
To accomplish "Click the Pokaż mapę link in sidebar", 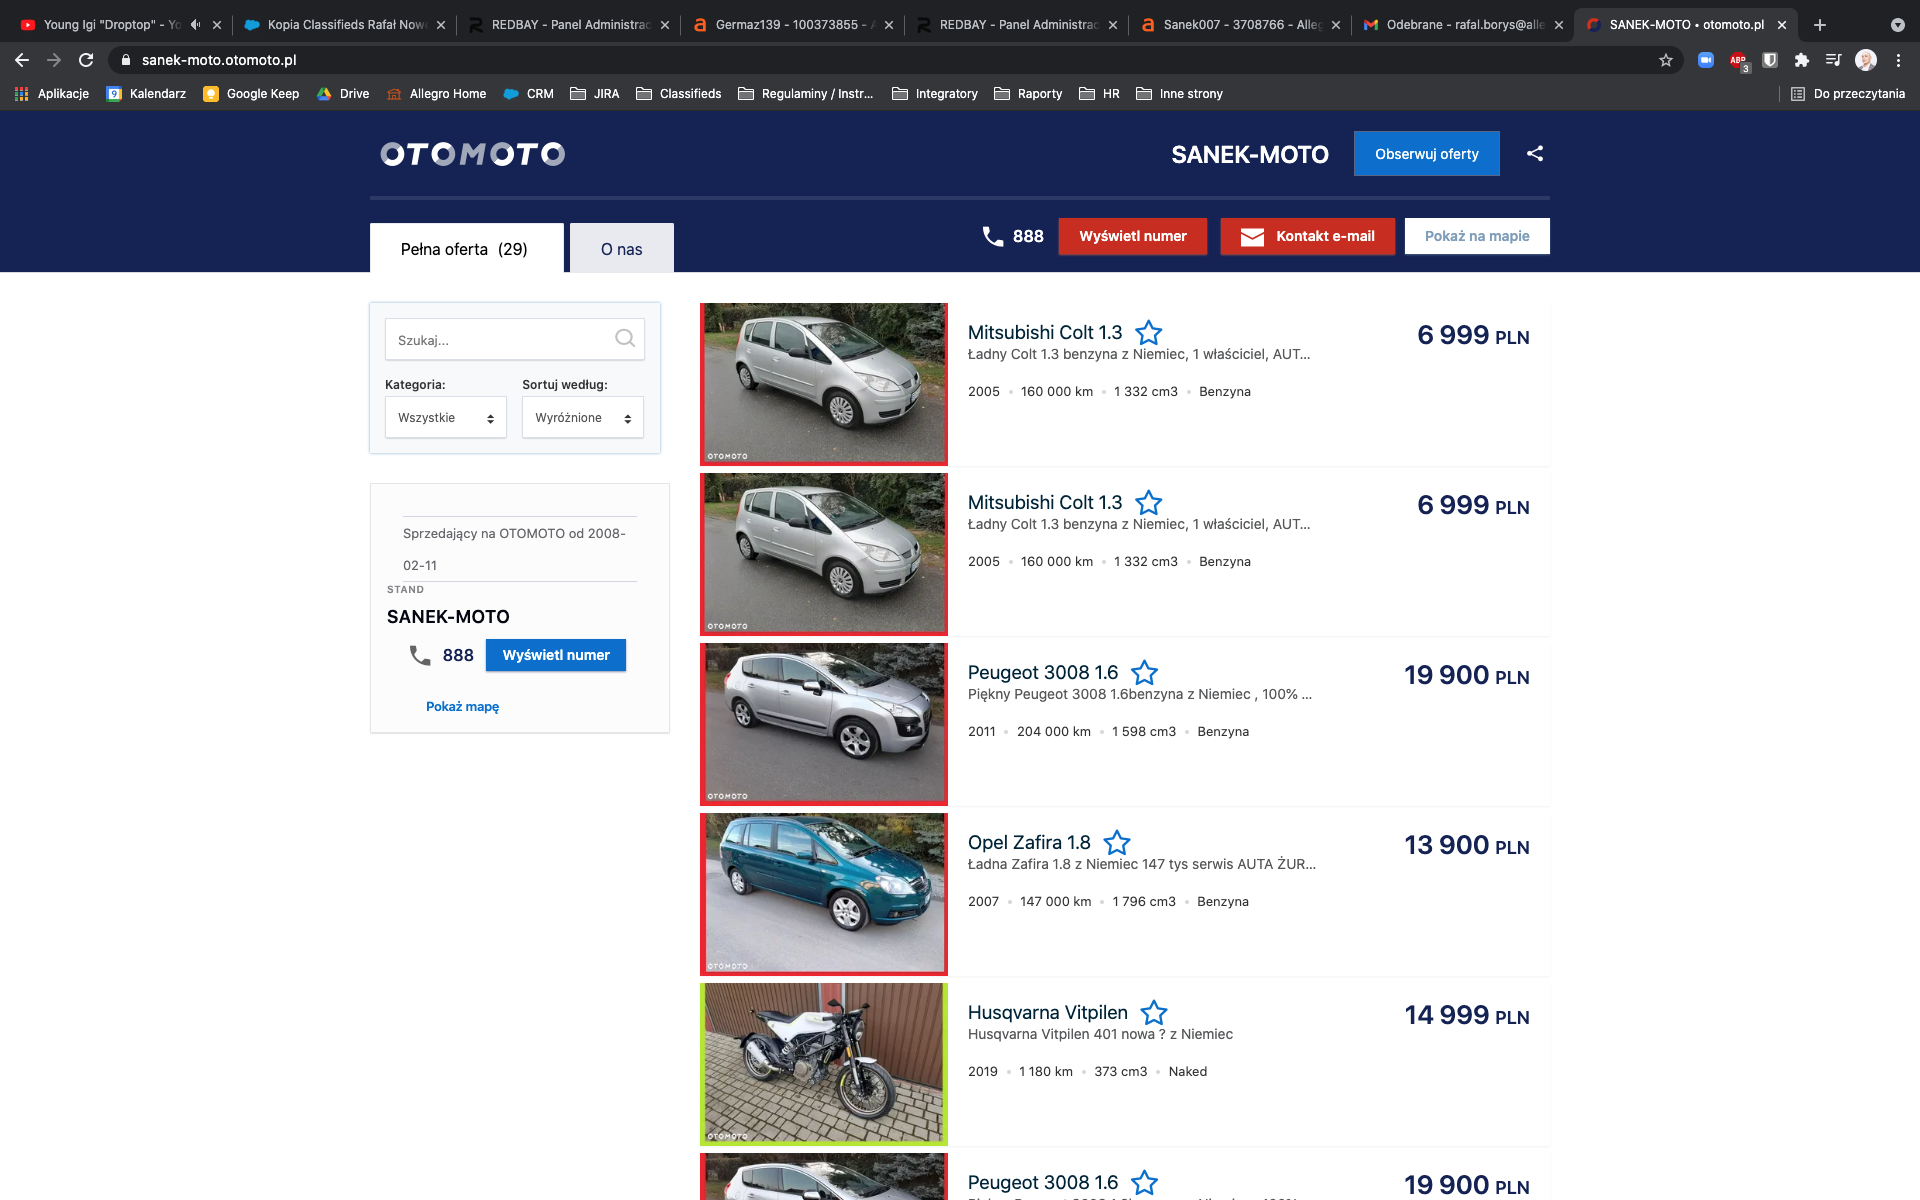I will pyautogui.click(x=462, y=706).
